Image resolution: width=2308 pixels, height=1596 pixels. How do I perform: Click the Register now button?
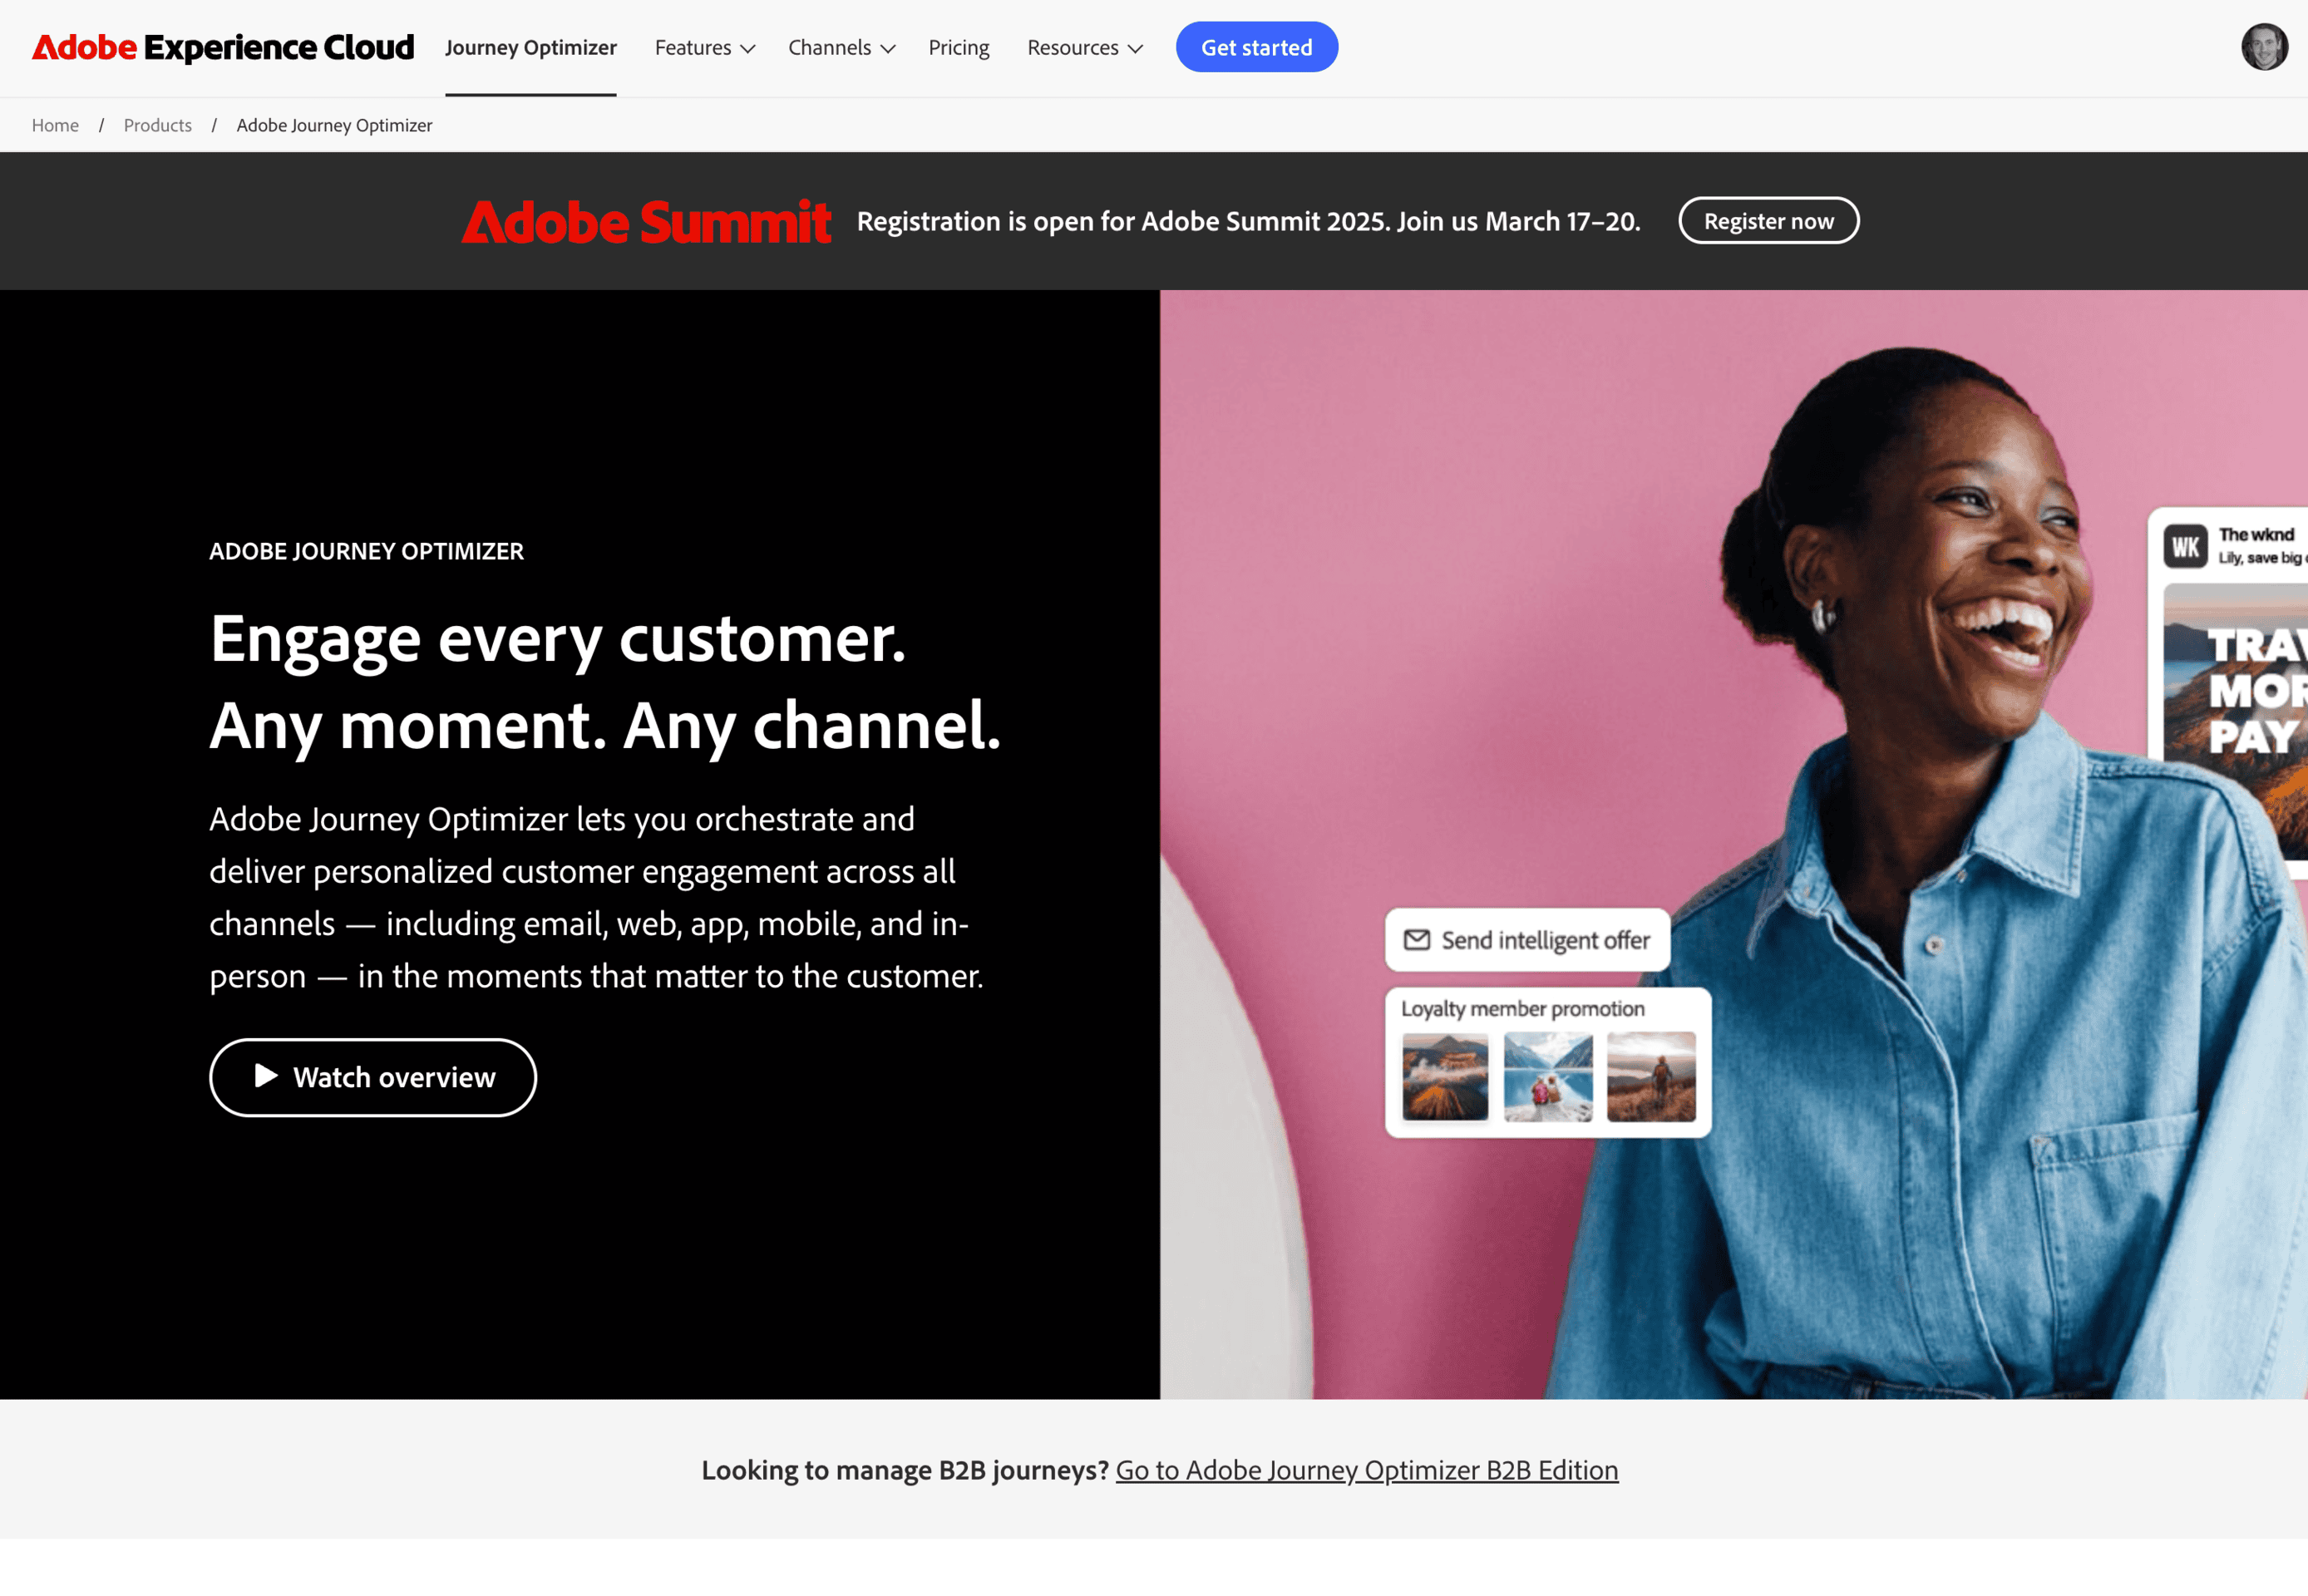(1769, 221)
